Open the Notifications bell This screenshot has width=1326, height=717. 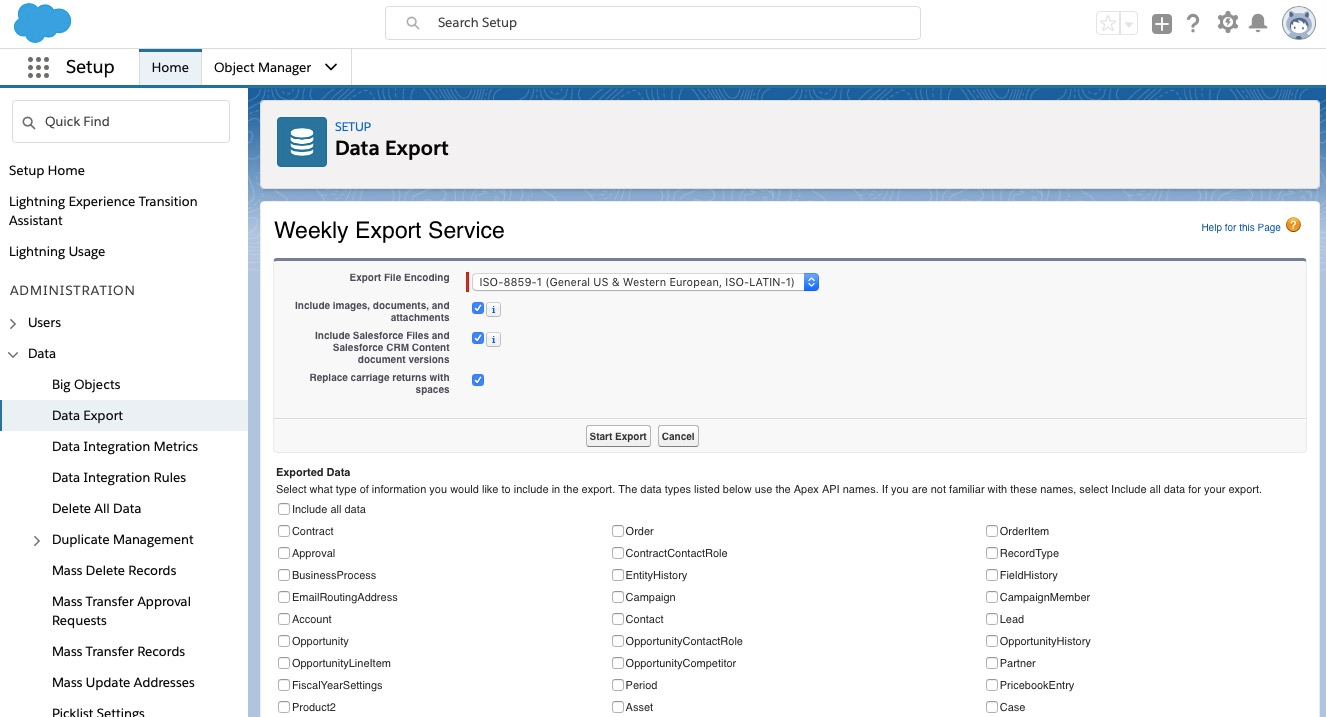(1258, 23)
